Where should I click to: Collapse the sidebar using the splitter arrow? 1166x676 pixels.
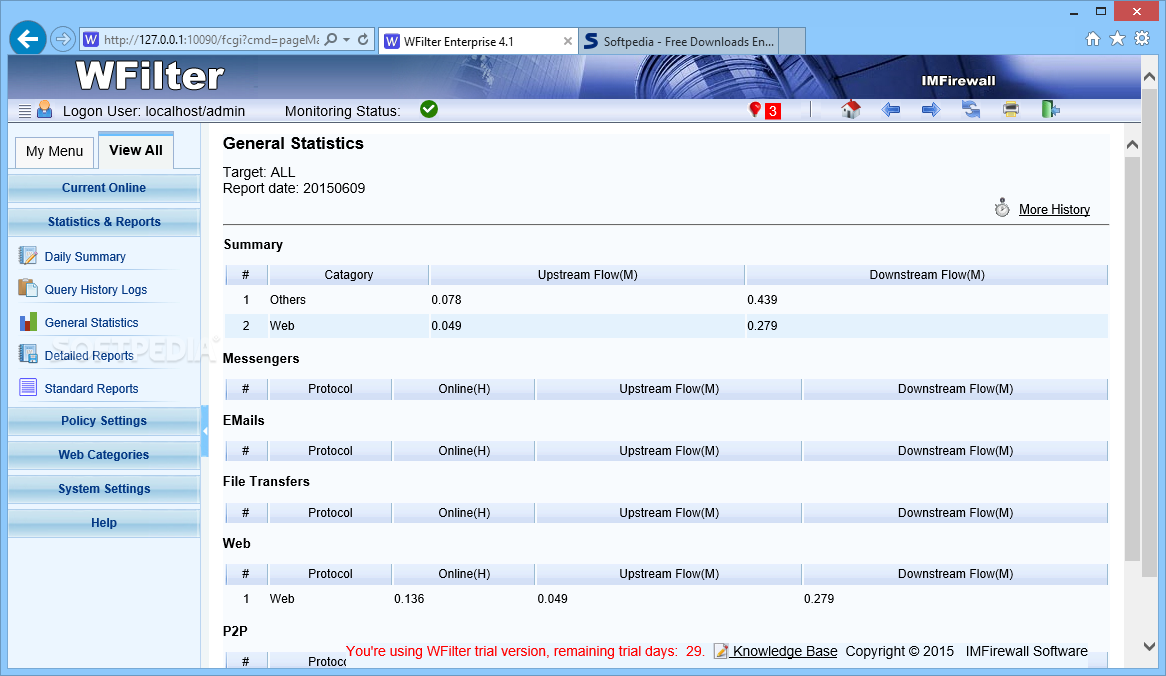204,431
